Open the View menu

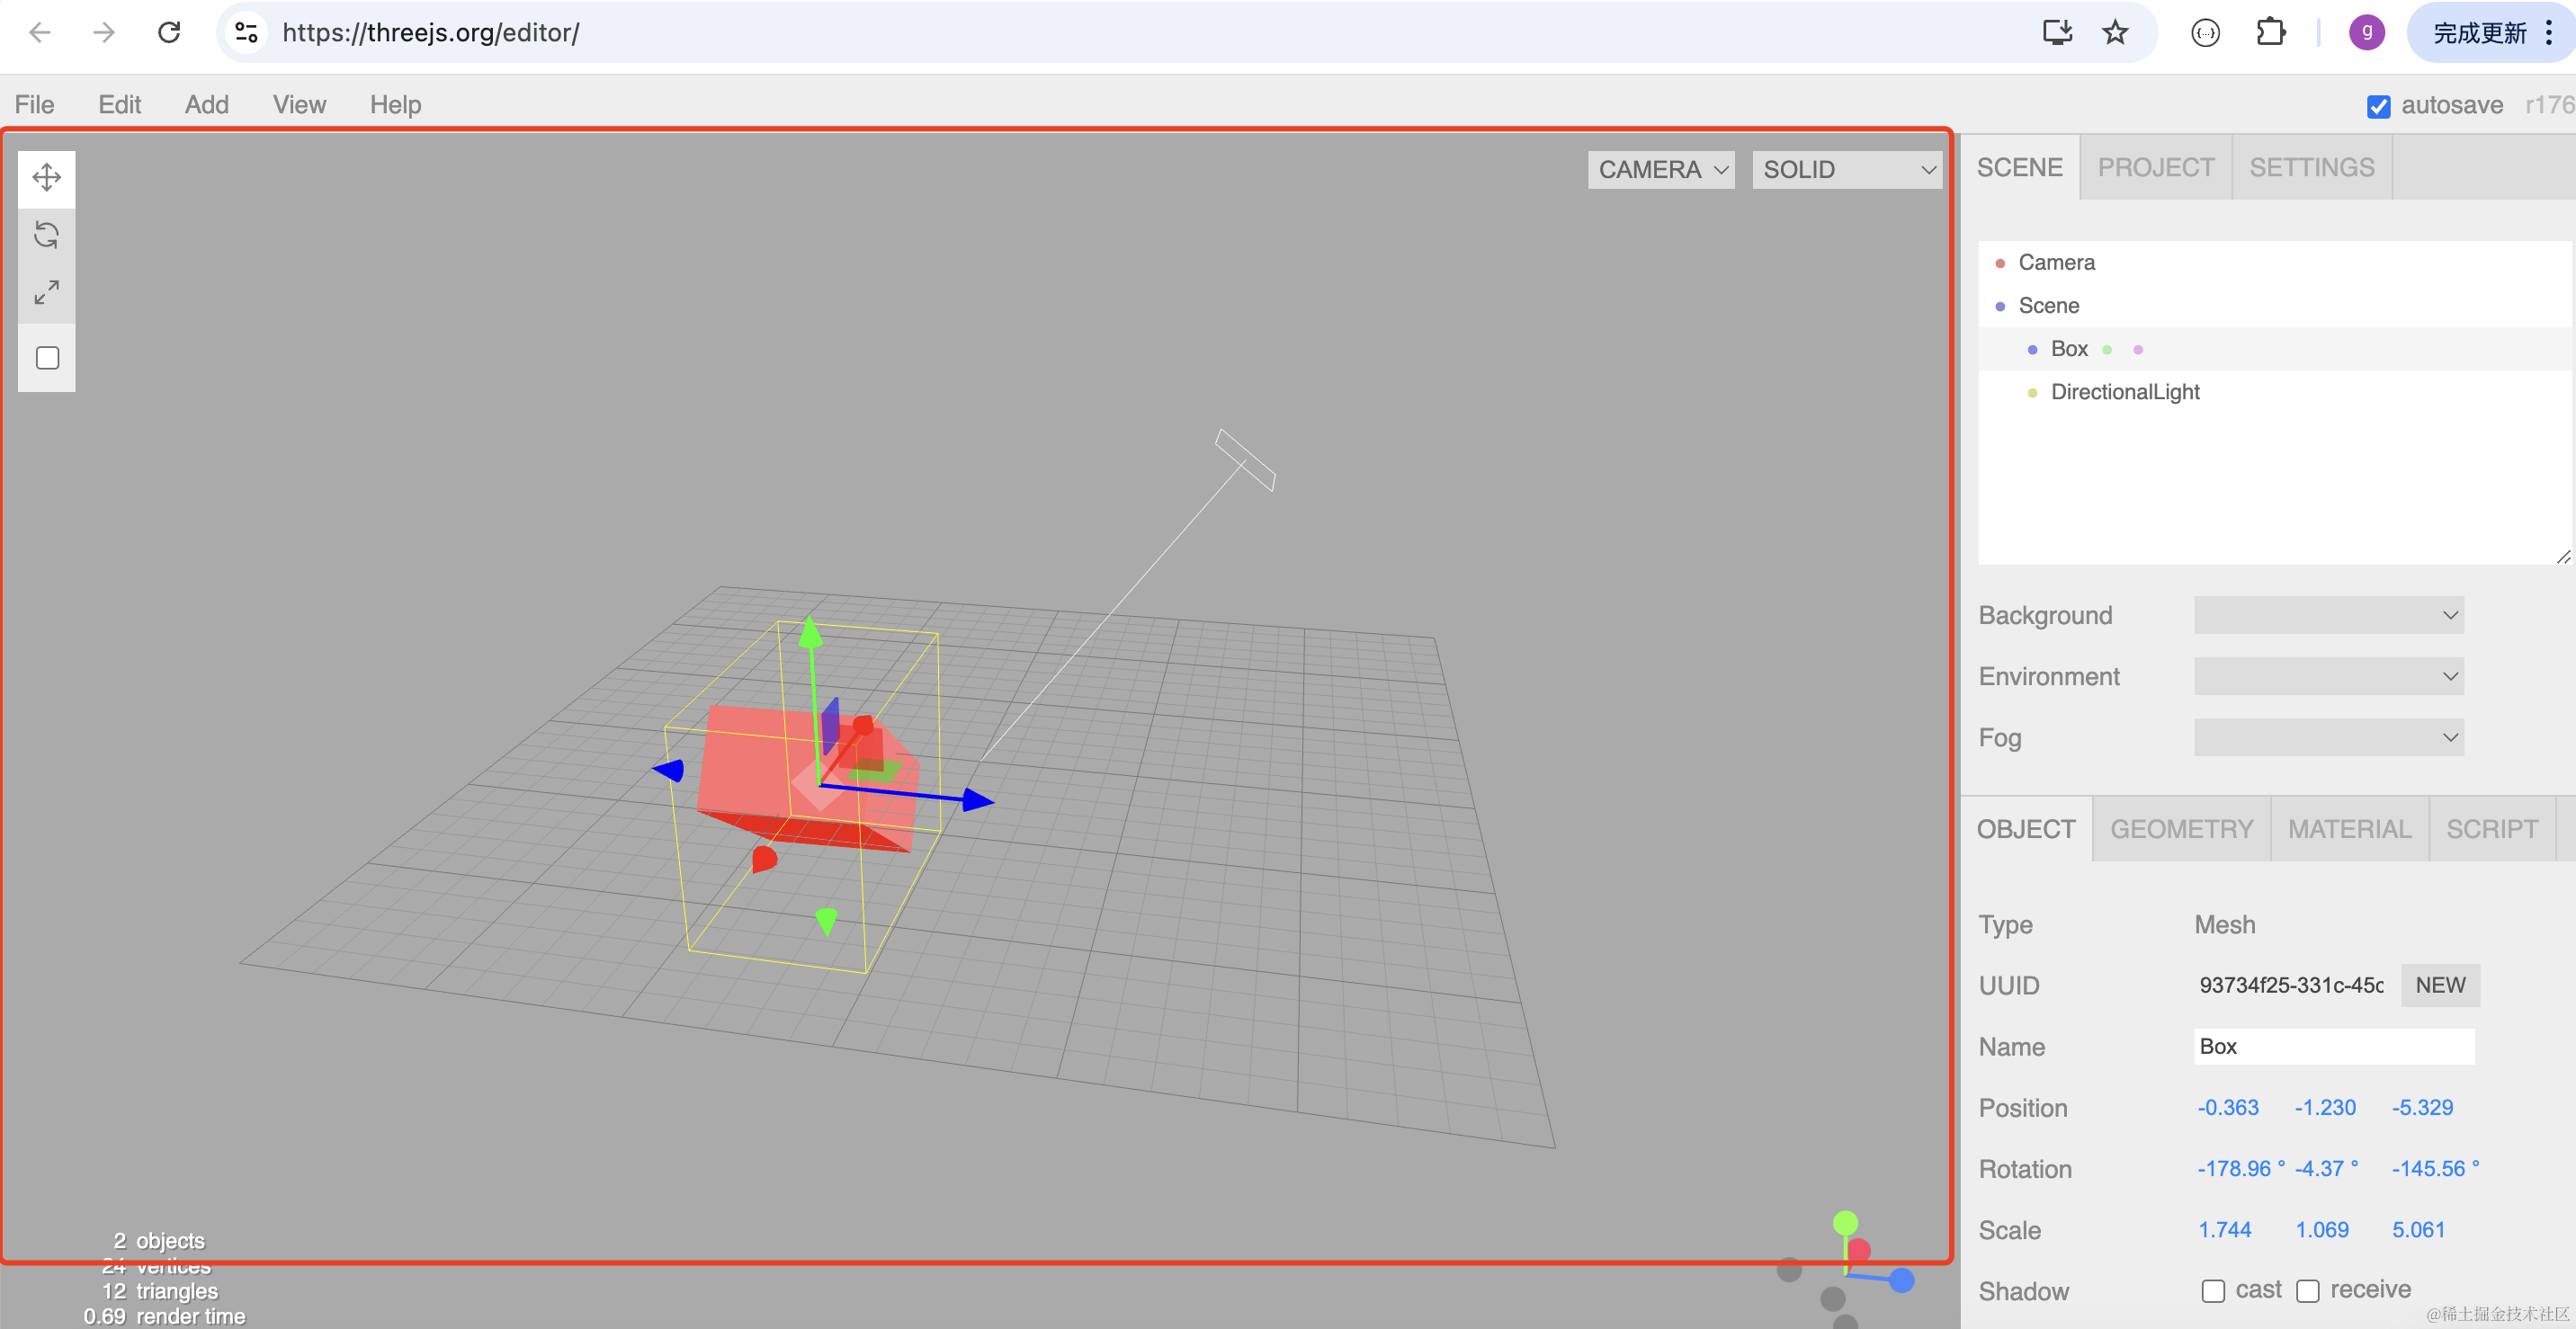coord(300,105)
